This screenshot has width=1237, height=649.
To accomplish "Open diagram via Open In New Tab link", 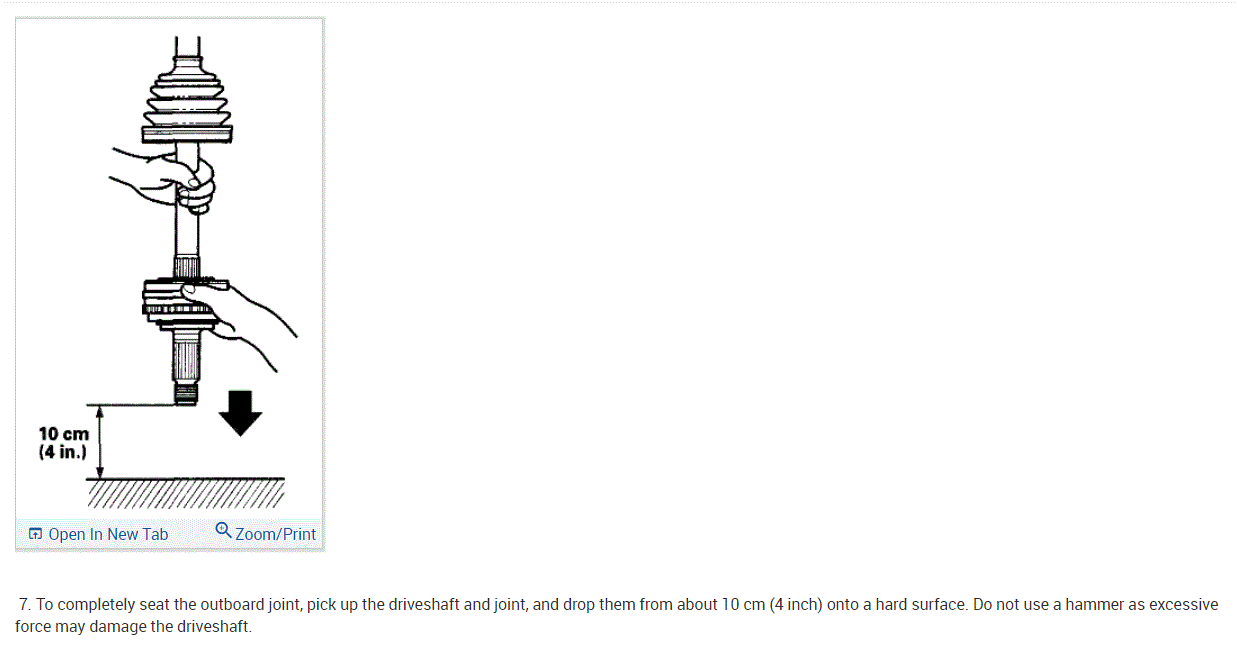I will pyautogui.click(x=108, y=534).
